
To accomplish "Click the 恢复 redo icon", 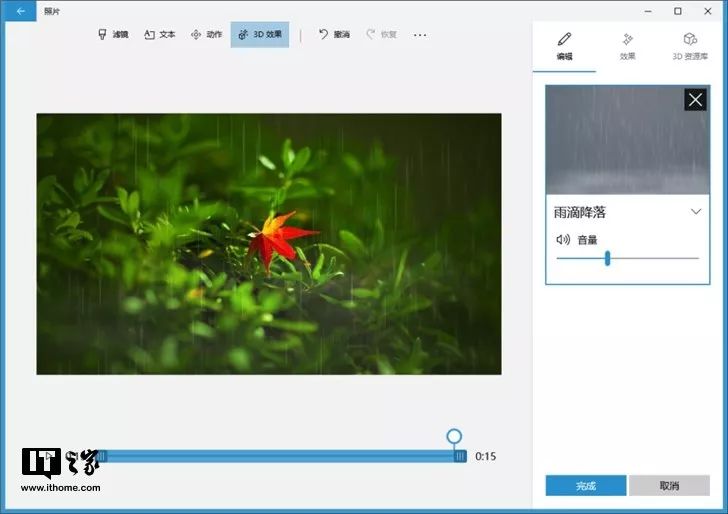I will [370, 34].
